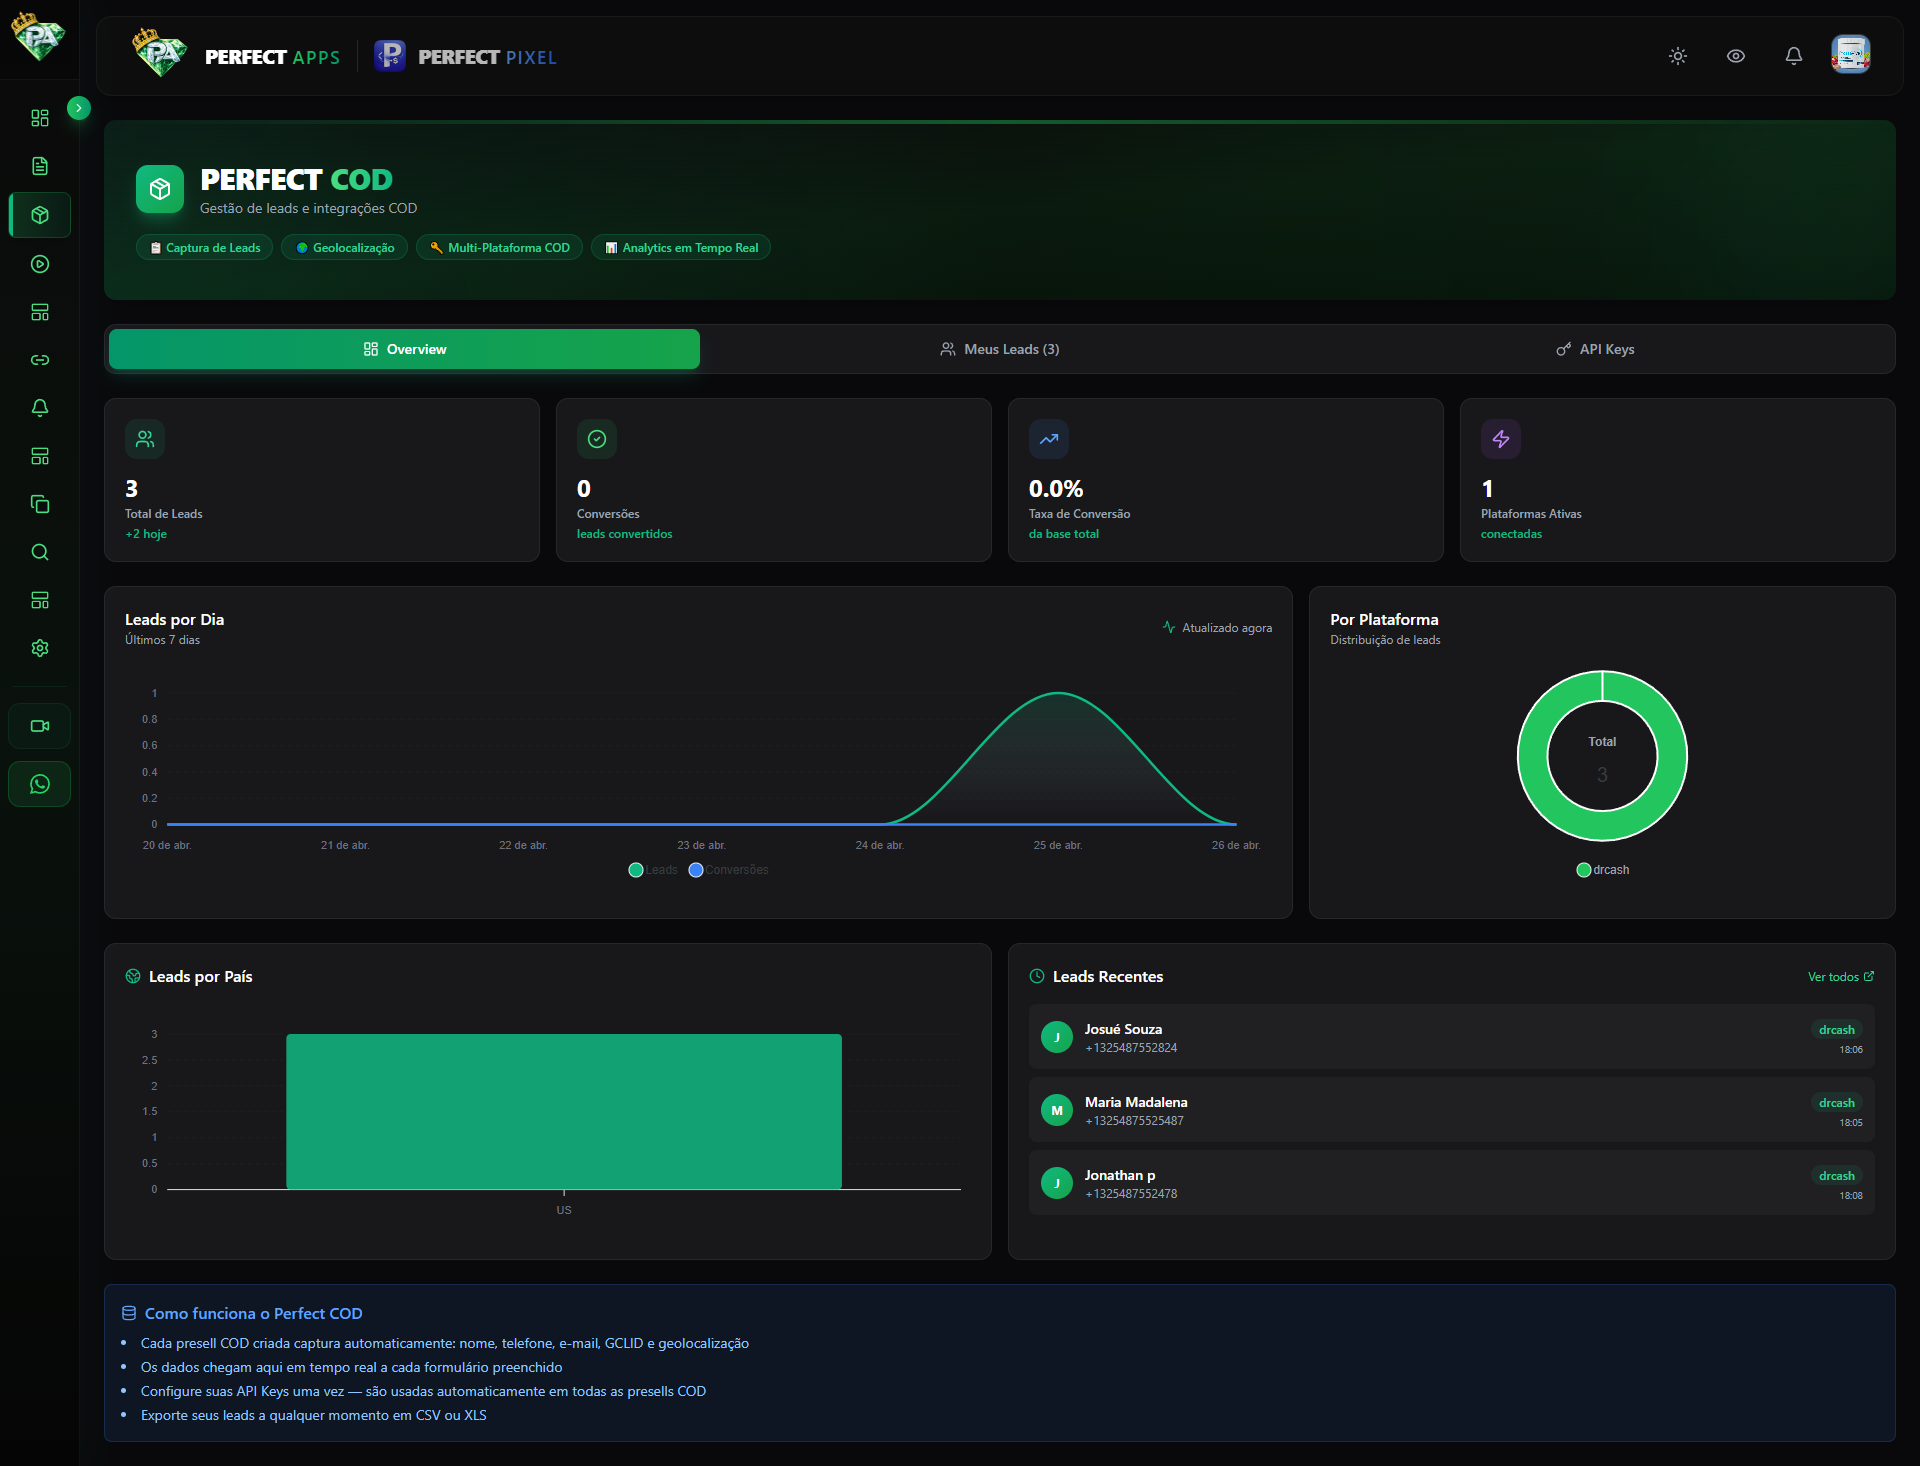Click the PERFECT APPS text link
This screenshot has height=1466, width=1920.
(x=272, y=57)
